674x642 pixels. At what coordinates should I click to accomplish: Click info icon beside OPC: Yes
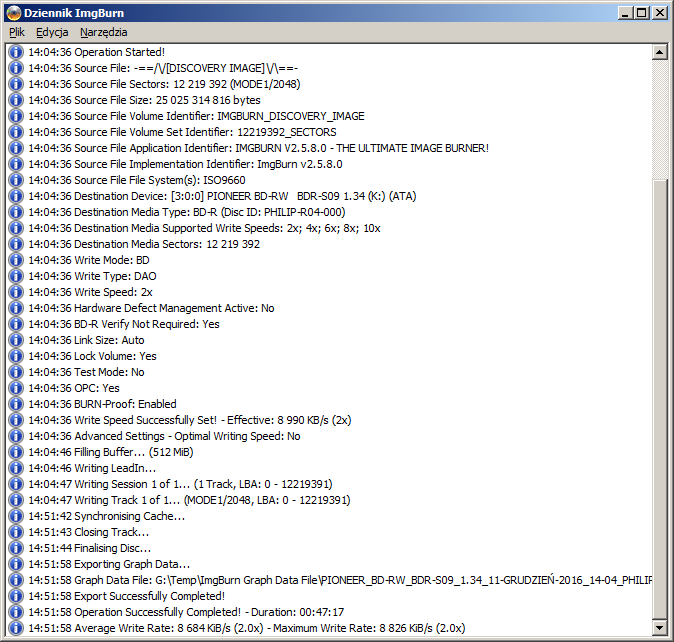pyautogui.click(x=15, y=388)
